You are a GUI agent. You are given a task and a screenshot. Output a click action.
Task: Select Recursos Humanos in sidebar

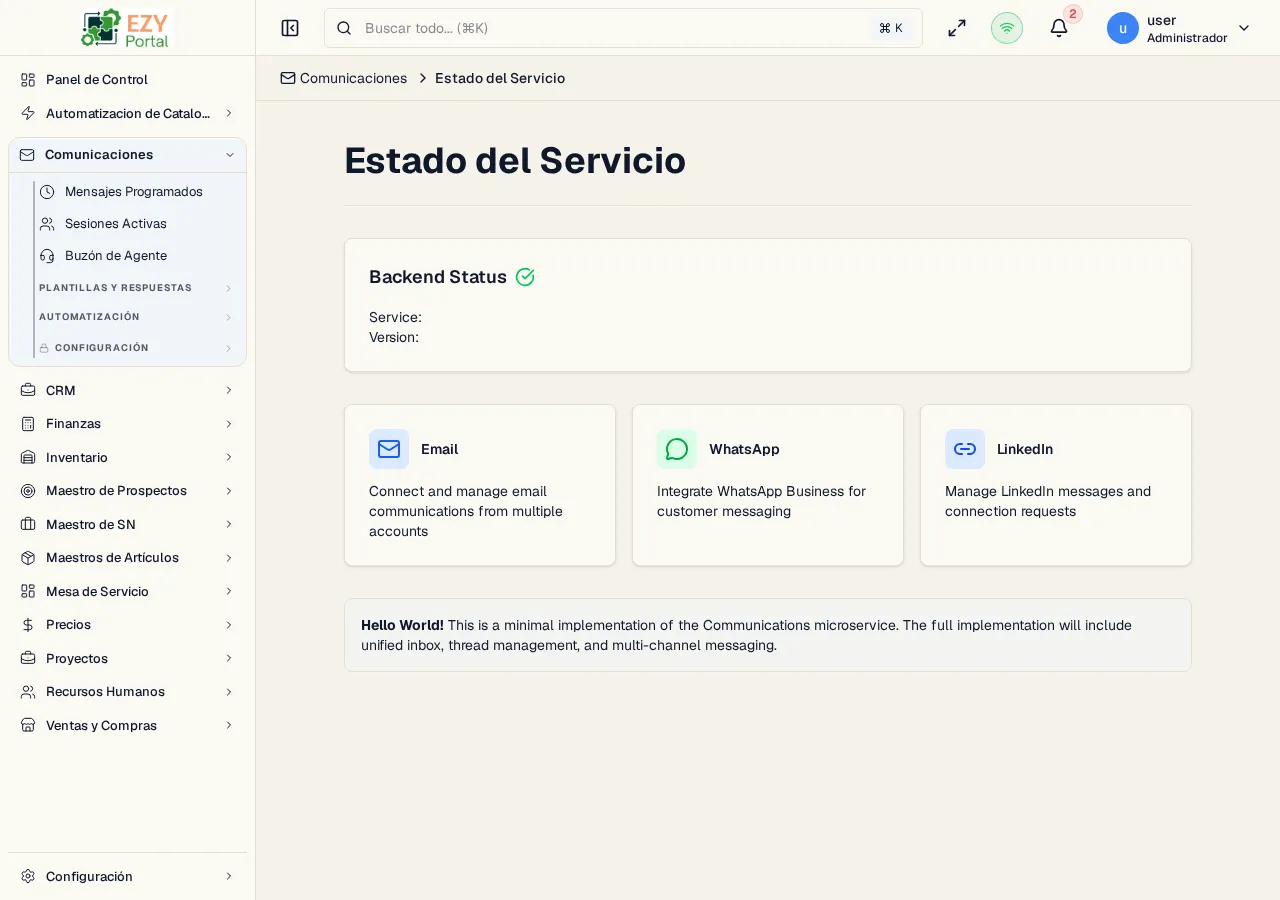127,692
